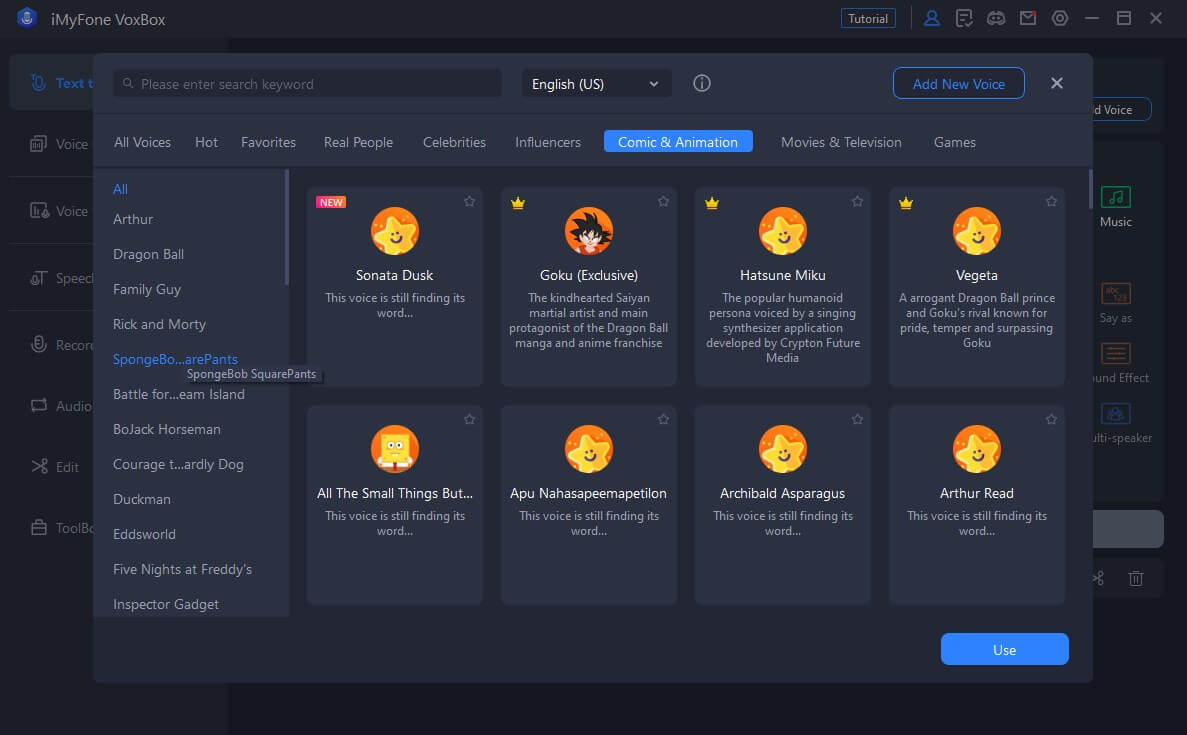
Task: Open the Discord icon in title bar
Action: pos(995,18)
